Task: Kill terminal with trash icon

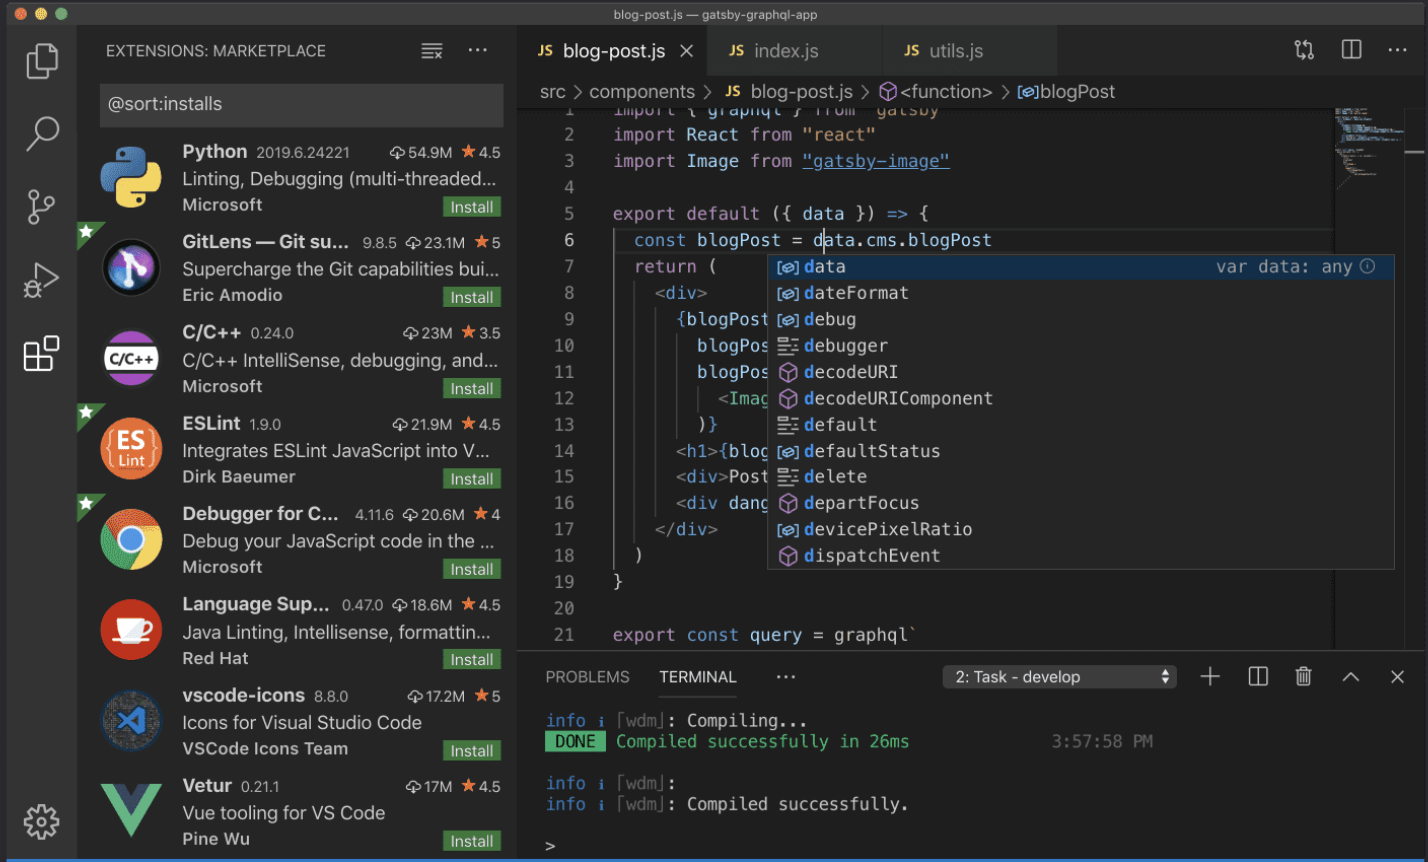Action: pyautogui.click(x=1303, y=677)
